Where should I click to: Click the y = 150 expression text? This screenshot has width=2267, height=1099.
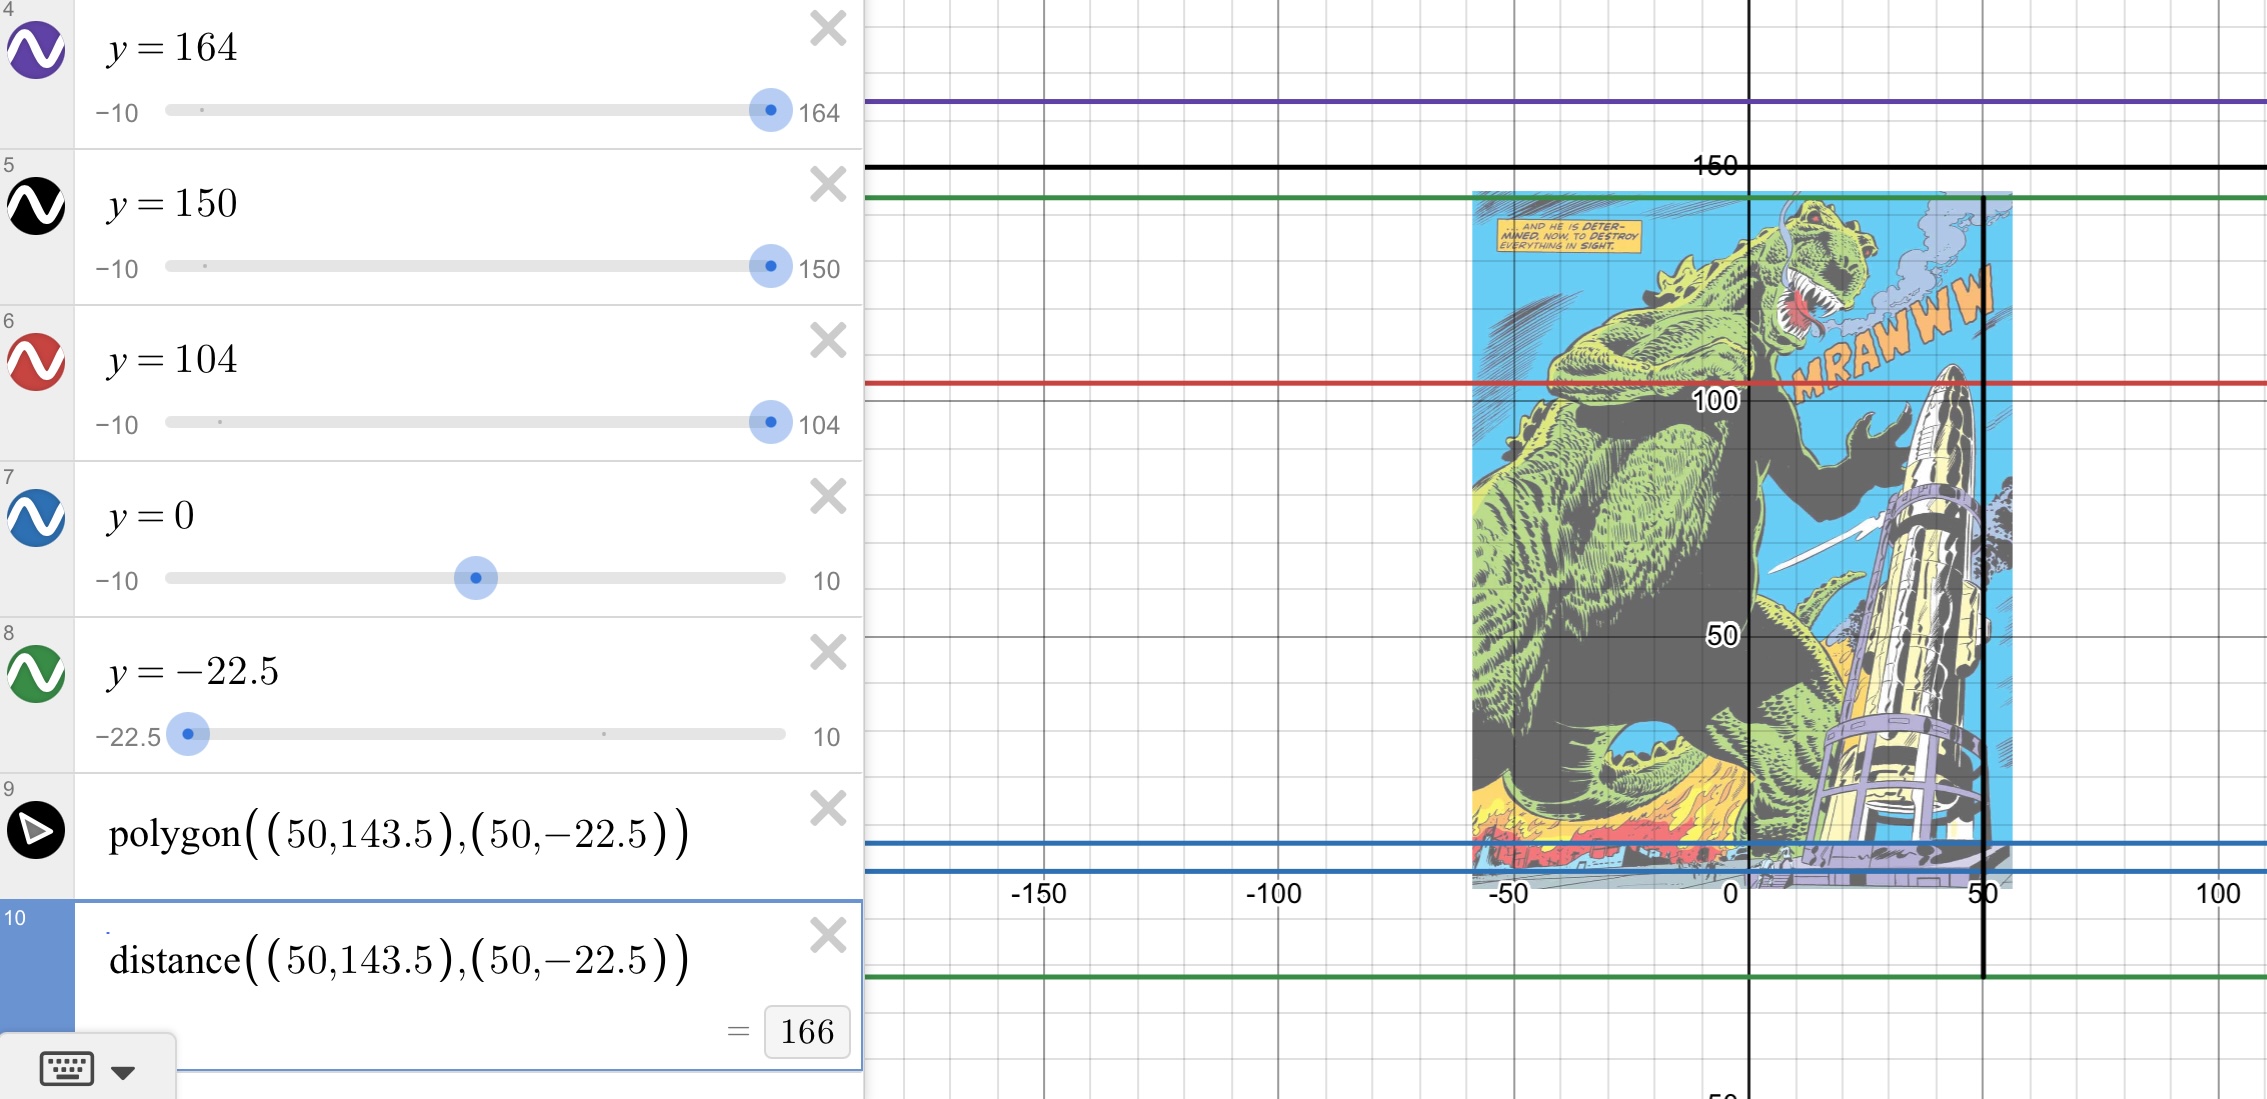[x=173, y=204]
